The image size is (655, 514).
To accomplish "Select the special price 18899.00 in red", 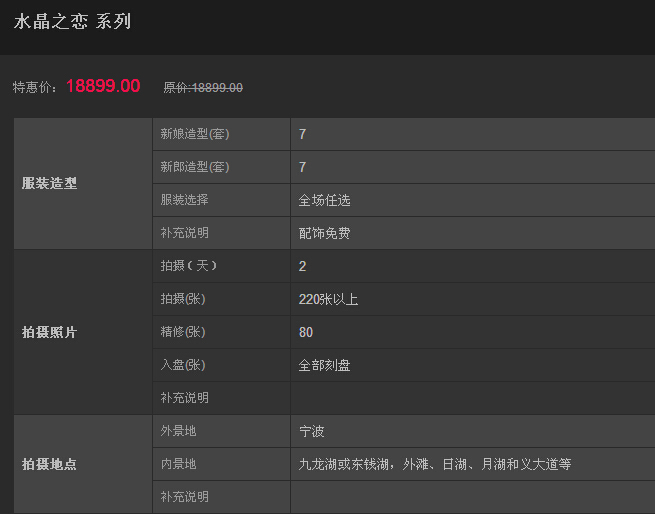I will click(103, 86).
